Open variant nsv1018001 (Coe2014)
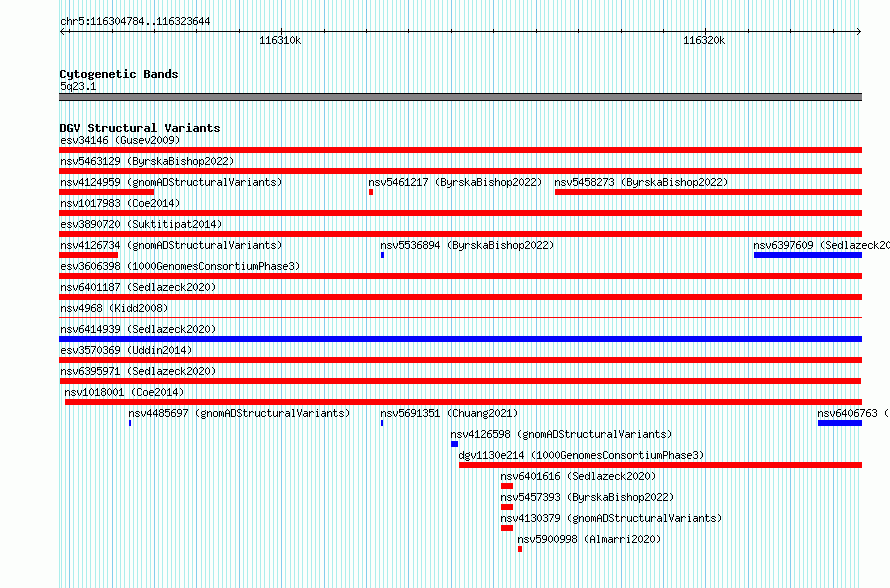The width and height of the screenshot is (890, 588). 124,392
